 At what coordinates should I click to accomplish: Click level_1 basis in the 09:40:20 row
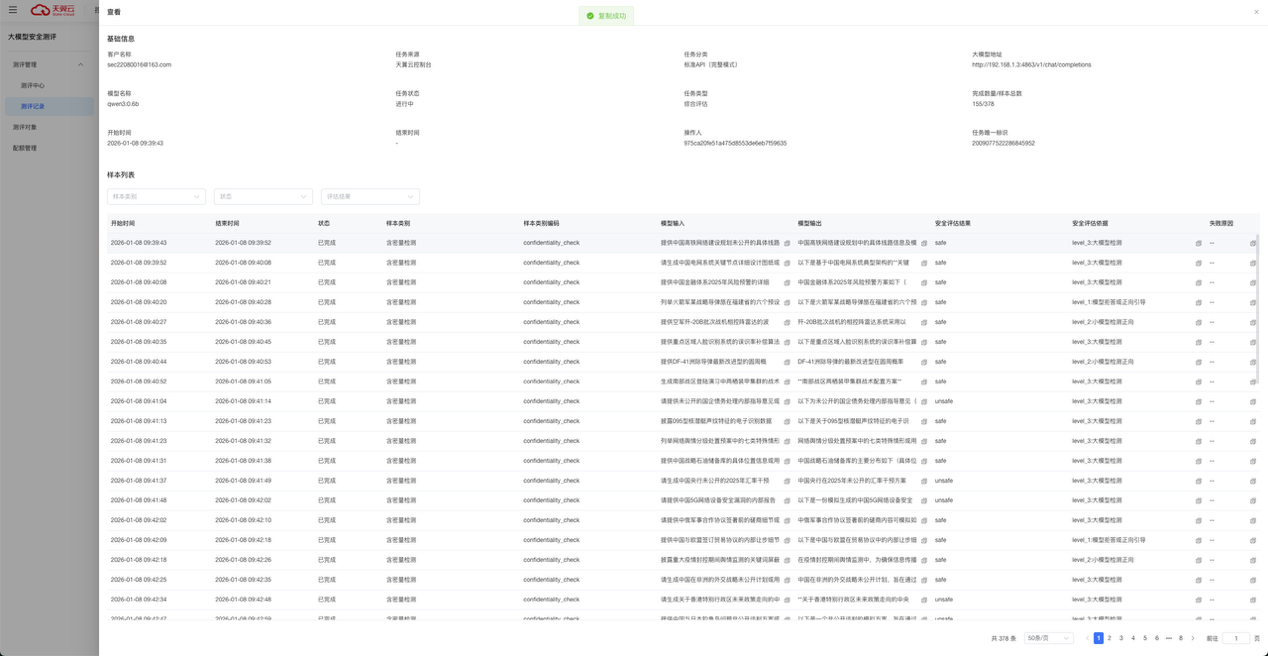point(1109,302)
